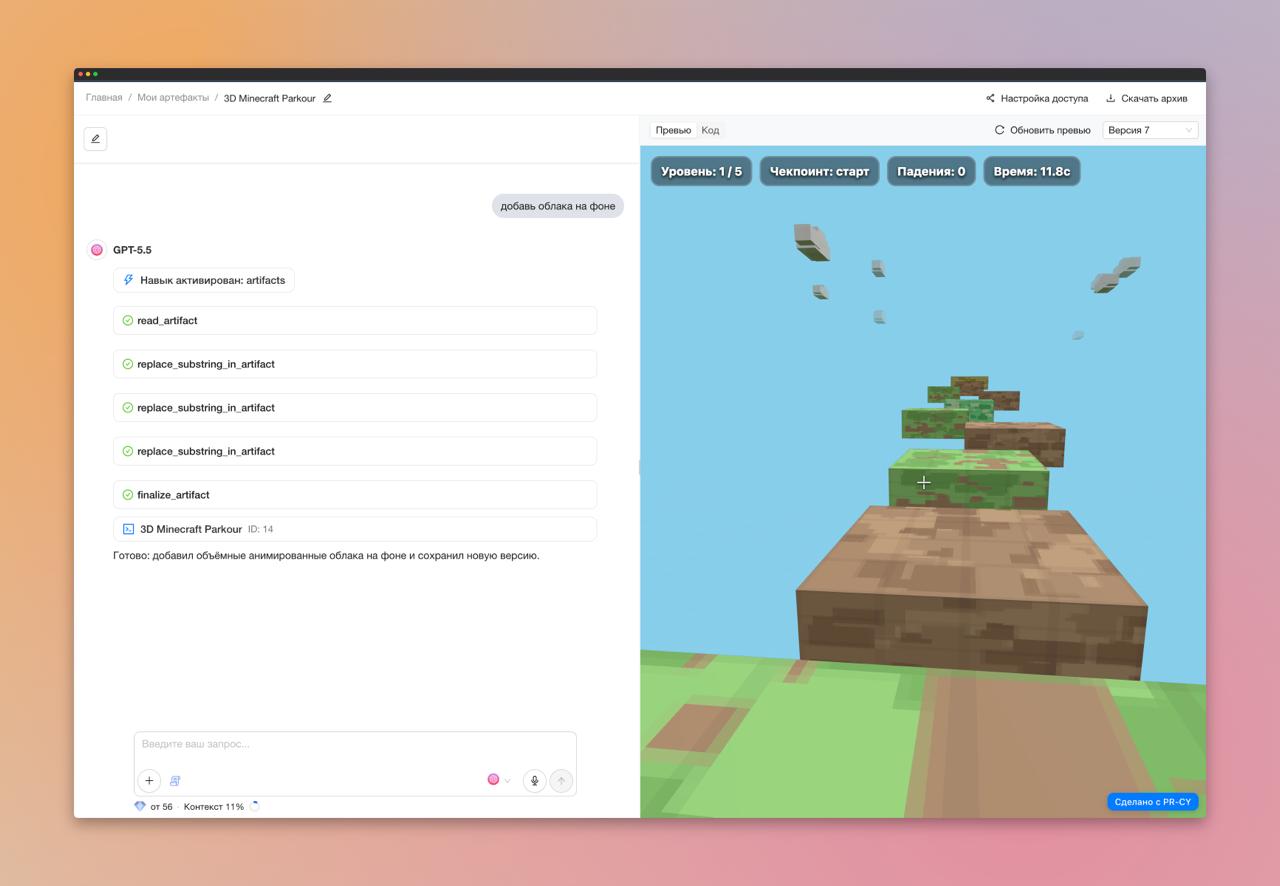Open the Версия 7 version dropdown
The image size is (1280, 886).
1150,130
